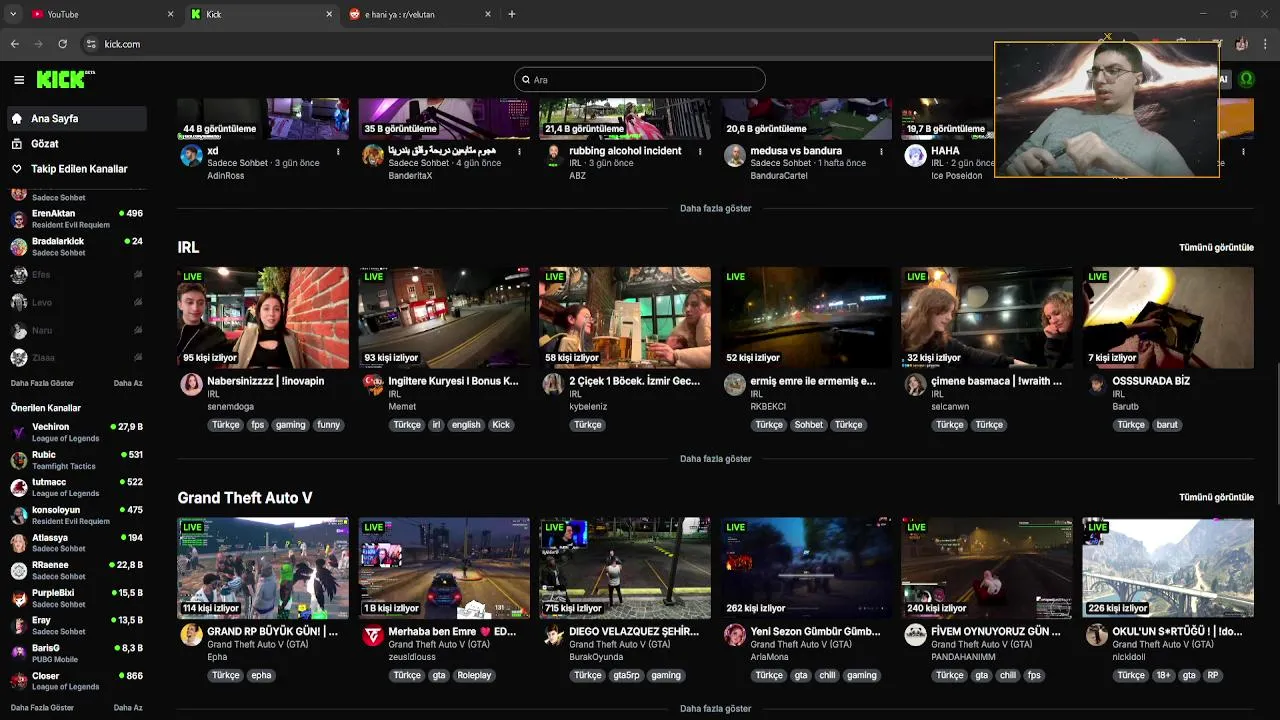This screenshot has height=720, width=1280.
Task: Collapse recommended channels with Daha Az
Action: 128,708
